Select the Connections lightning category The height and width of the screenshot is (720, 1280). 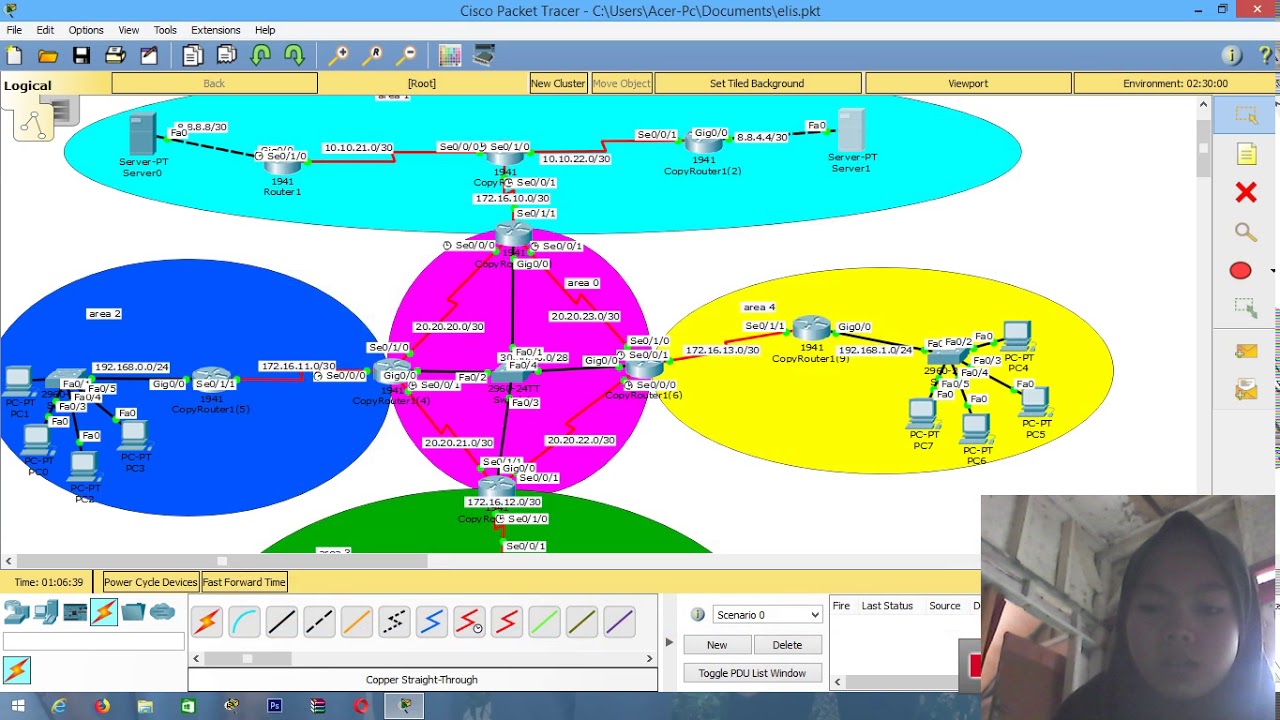tap(104, 612)
